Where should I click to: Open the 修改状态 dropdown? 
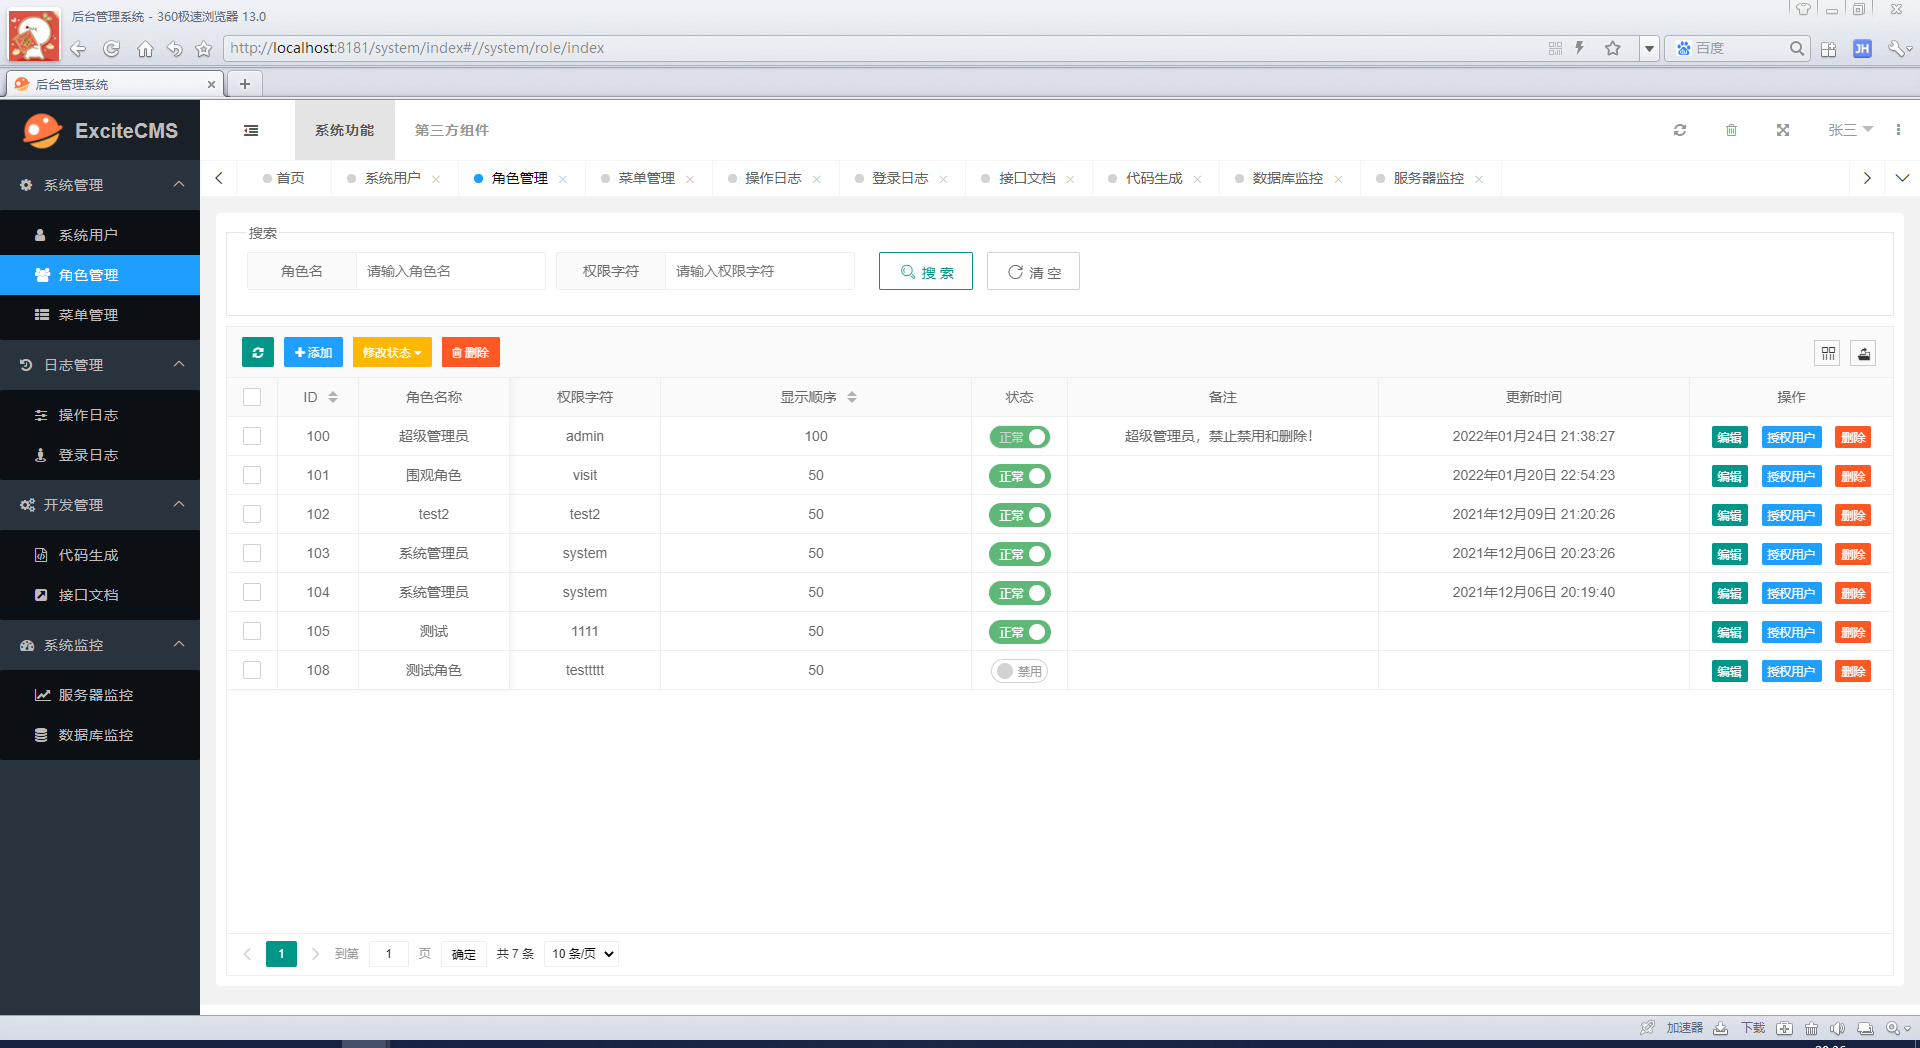coord(392,352)
